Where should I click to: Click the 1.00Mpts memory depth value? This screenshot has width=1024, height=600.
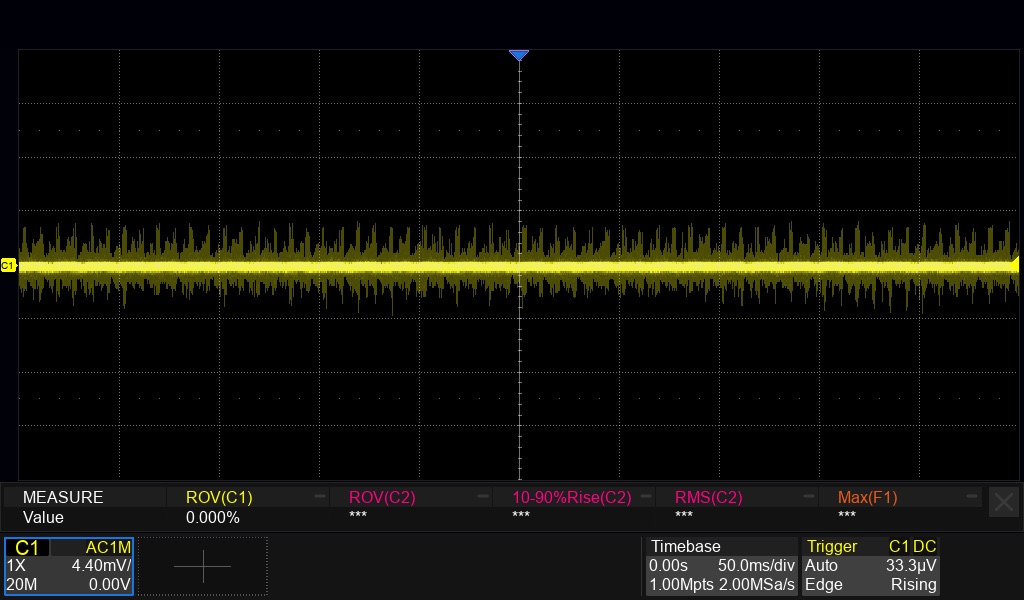pyautogui.click(x=681, y=584)
